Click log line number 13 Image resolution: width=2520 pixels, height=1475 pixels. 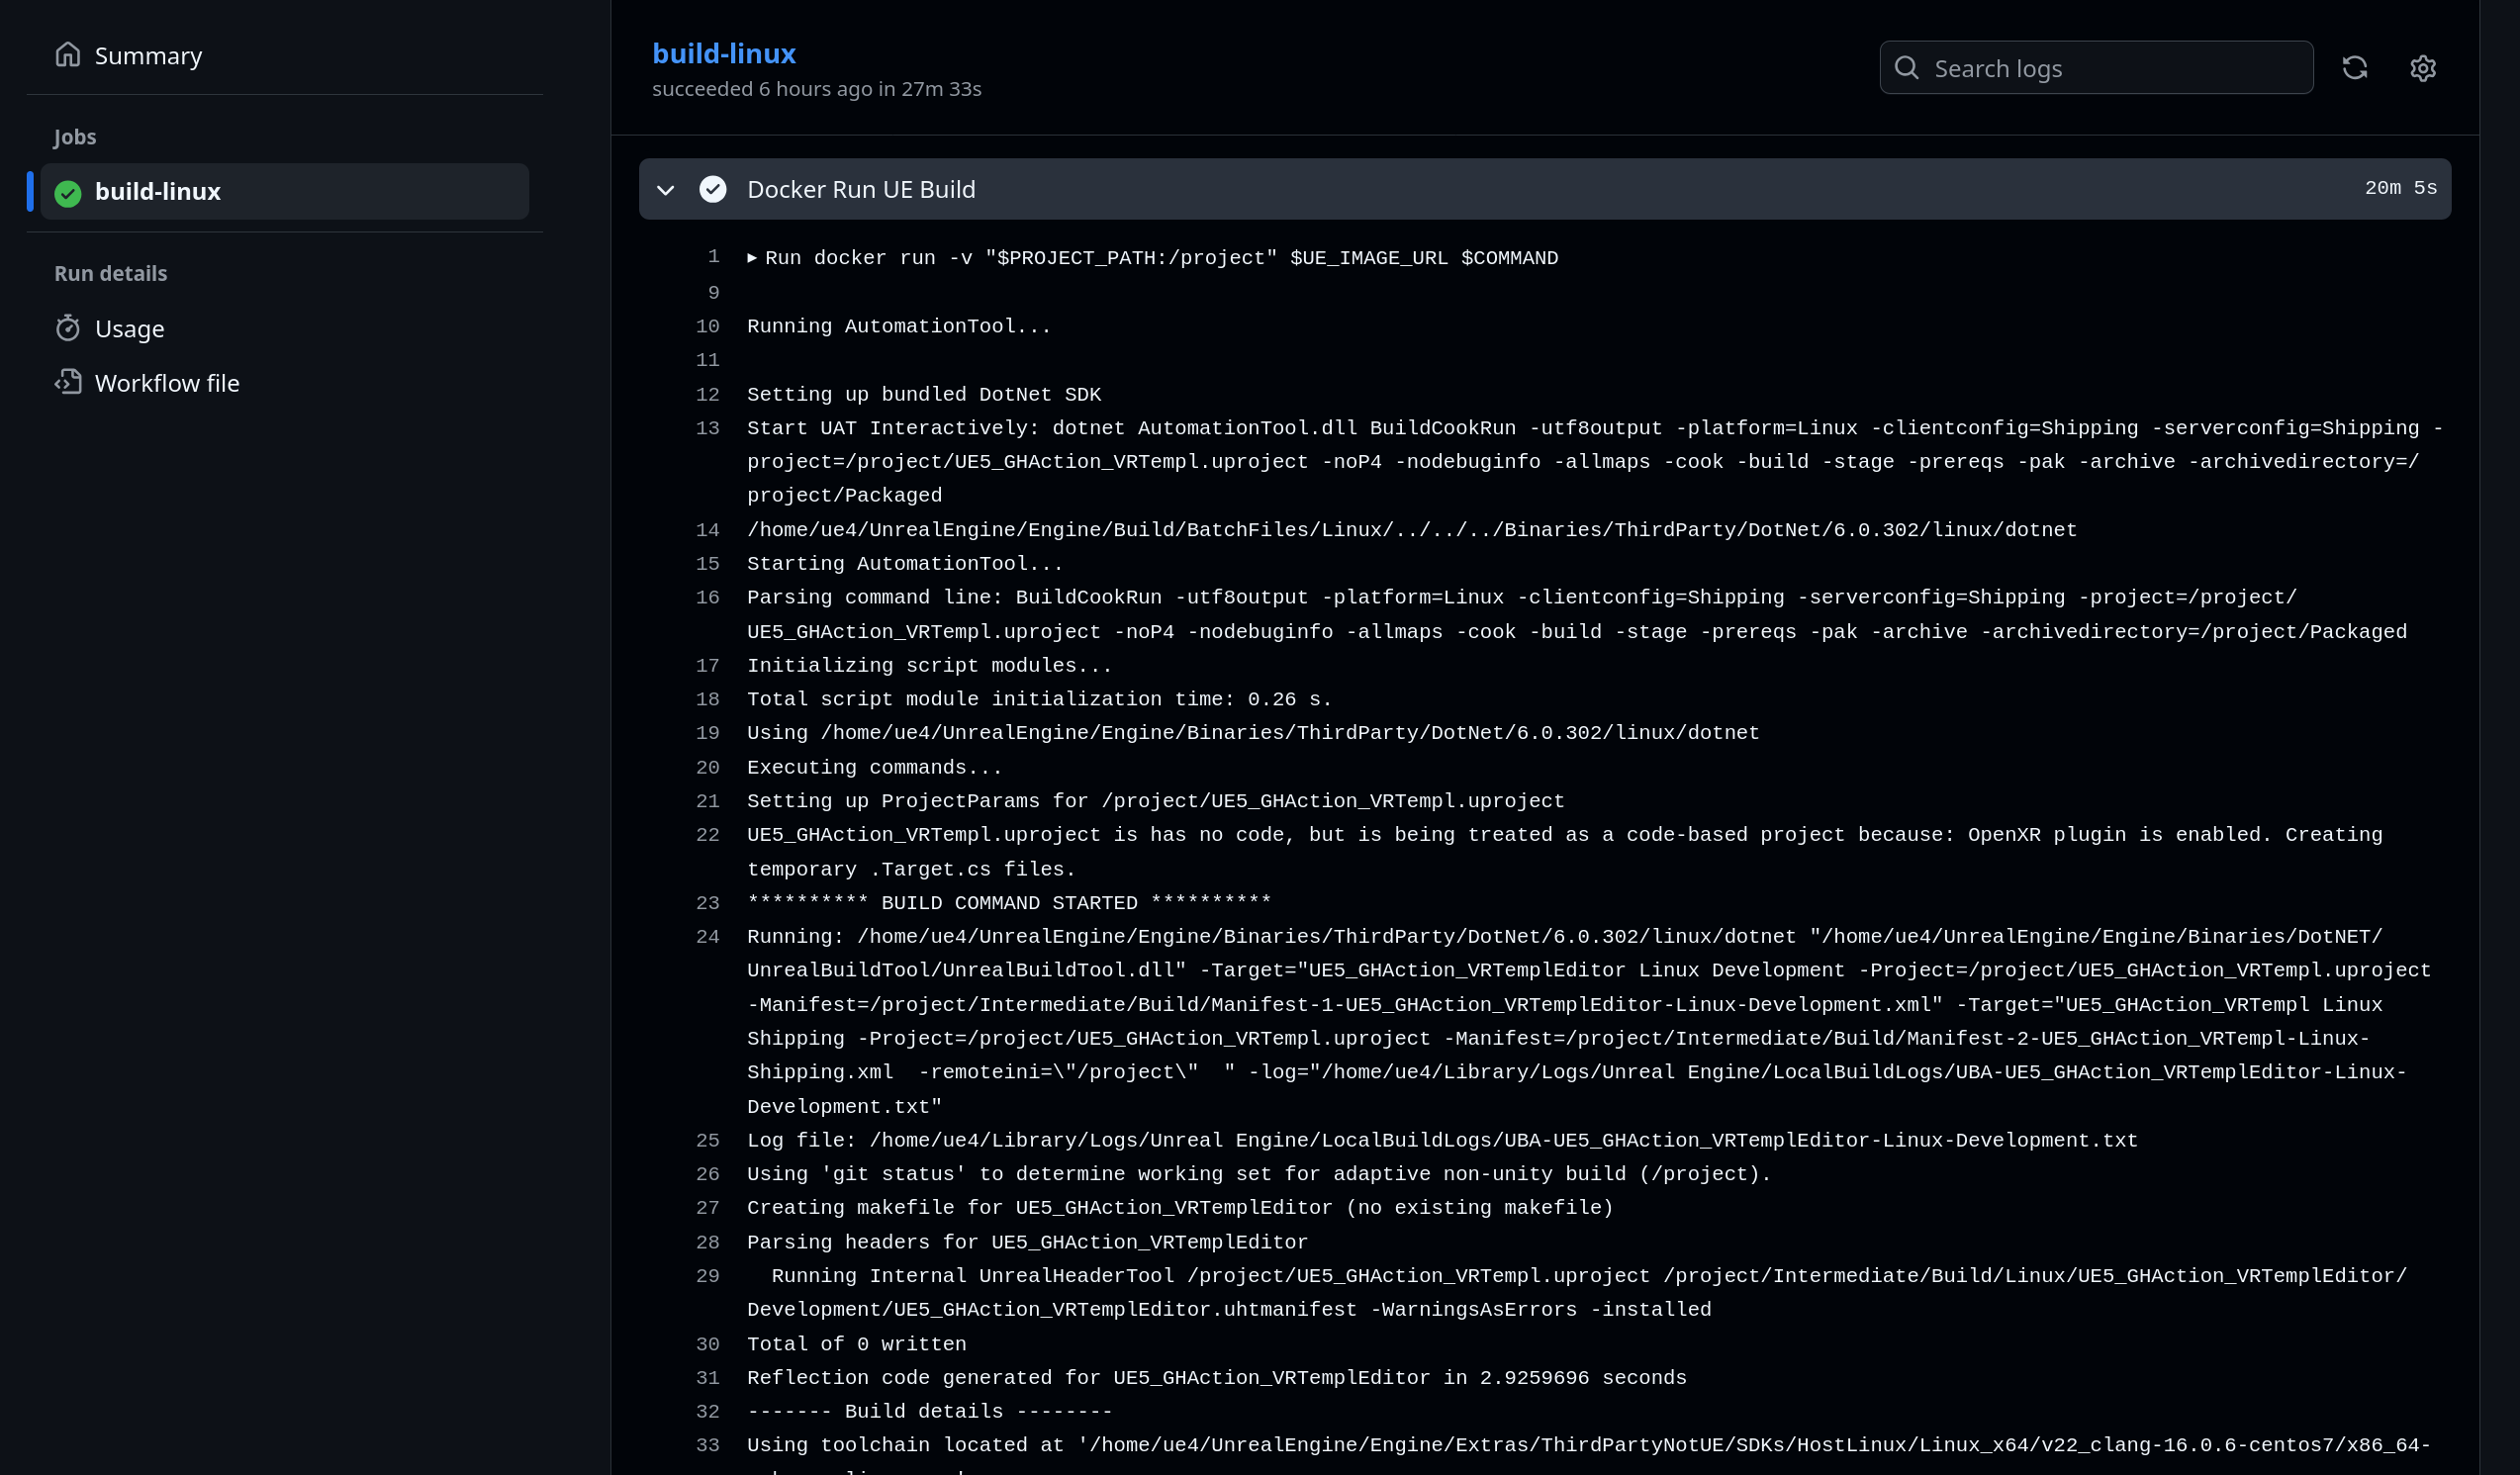[707, 428]
